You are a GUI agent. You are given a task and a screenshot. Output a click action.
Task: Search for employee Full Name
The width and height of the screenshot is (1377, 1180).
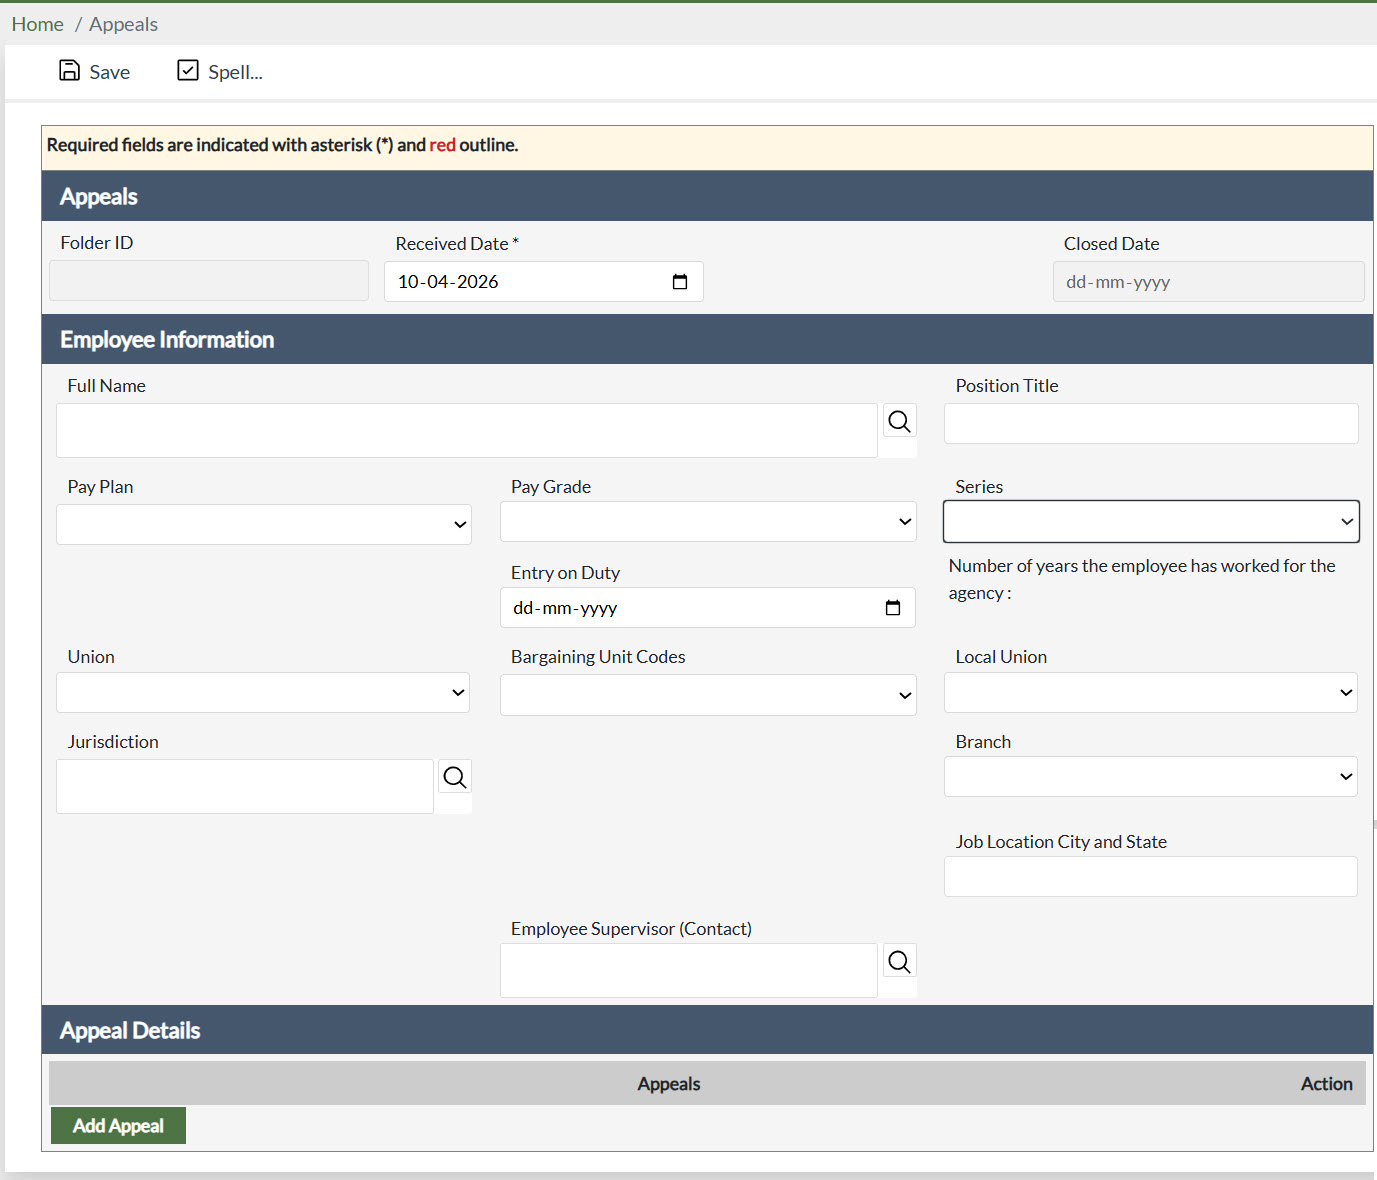click(x=899, y=421)
